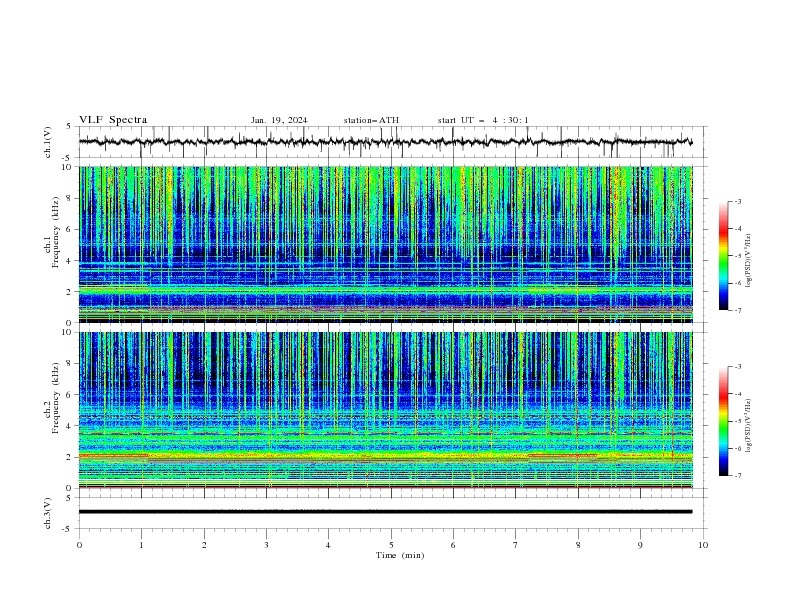Click the '8' tick on ch.2 frequency axis
Screen dimensions: 792x612
[x=71, y=364]
